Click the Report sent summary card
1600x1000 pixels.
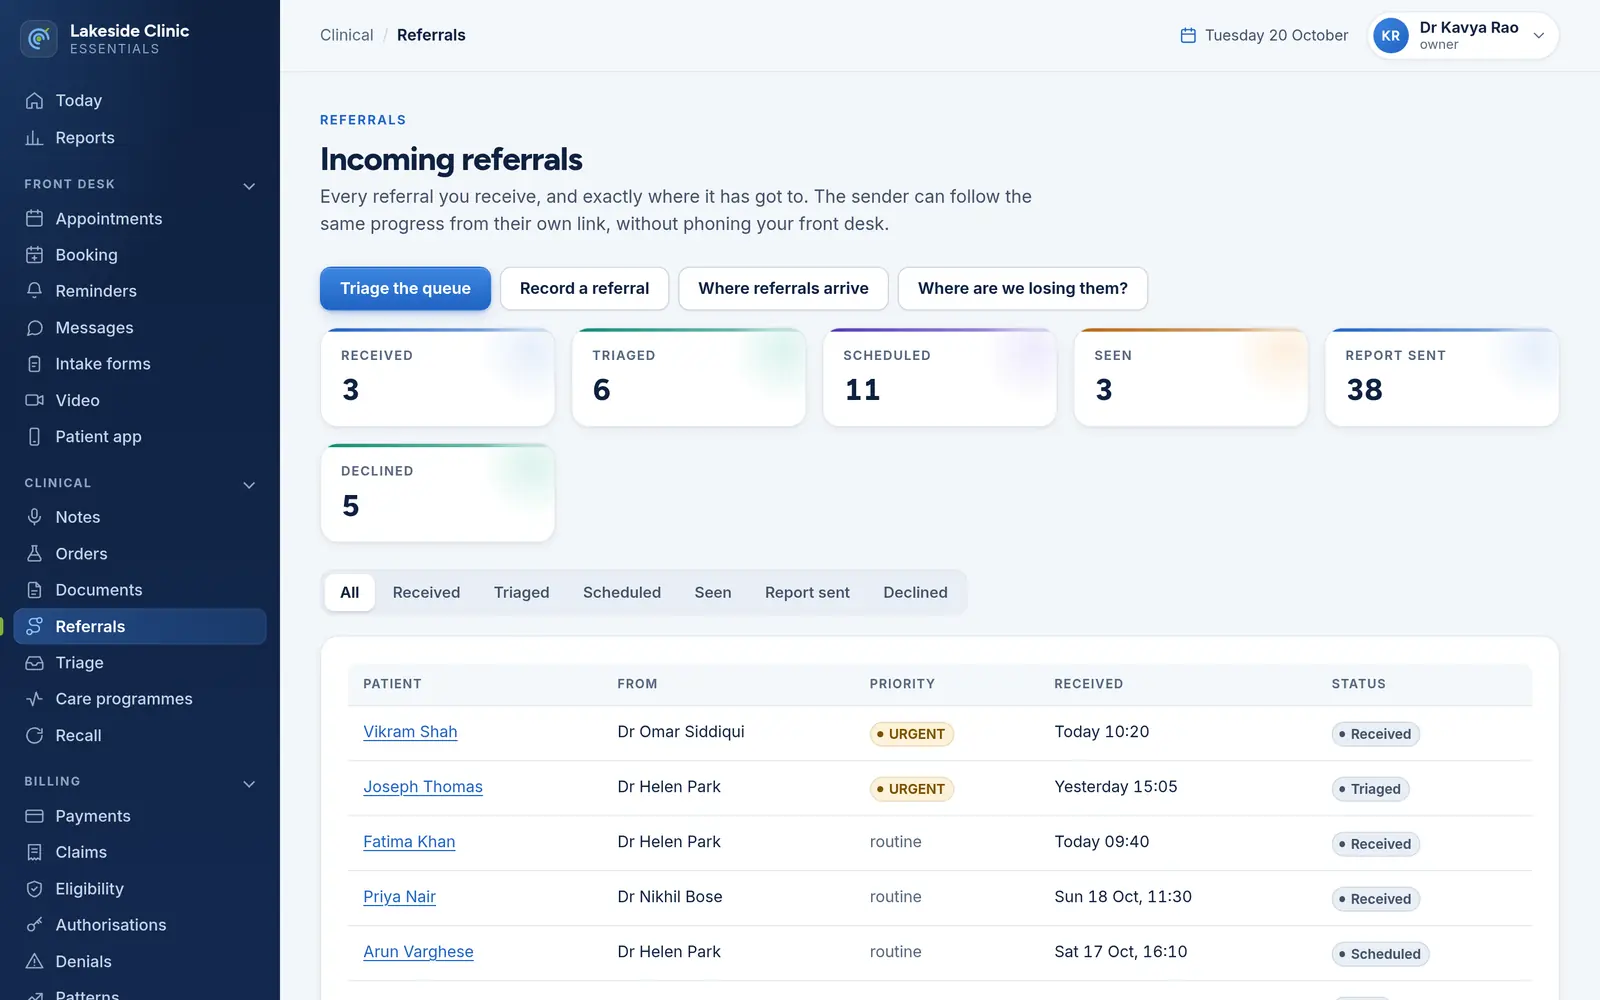1442,378
